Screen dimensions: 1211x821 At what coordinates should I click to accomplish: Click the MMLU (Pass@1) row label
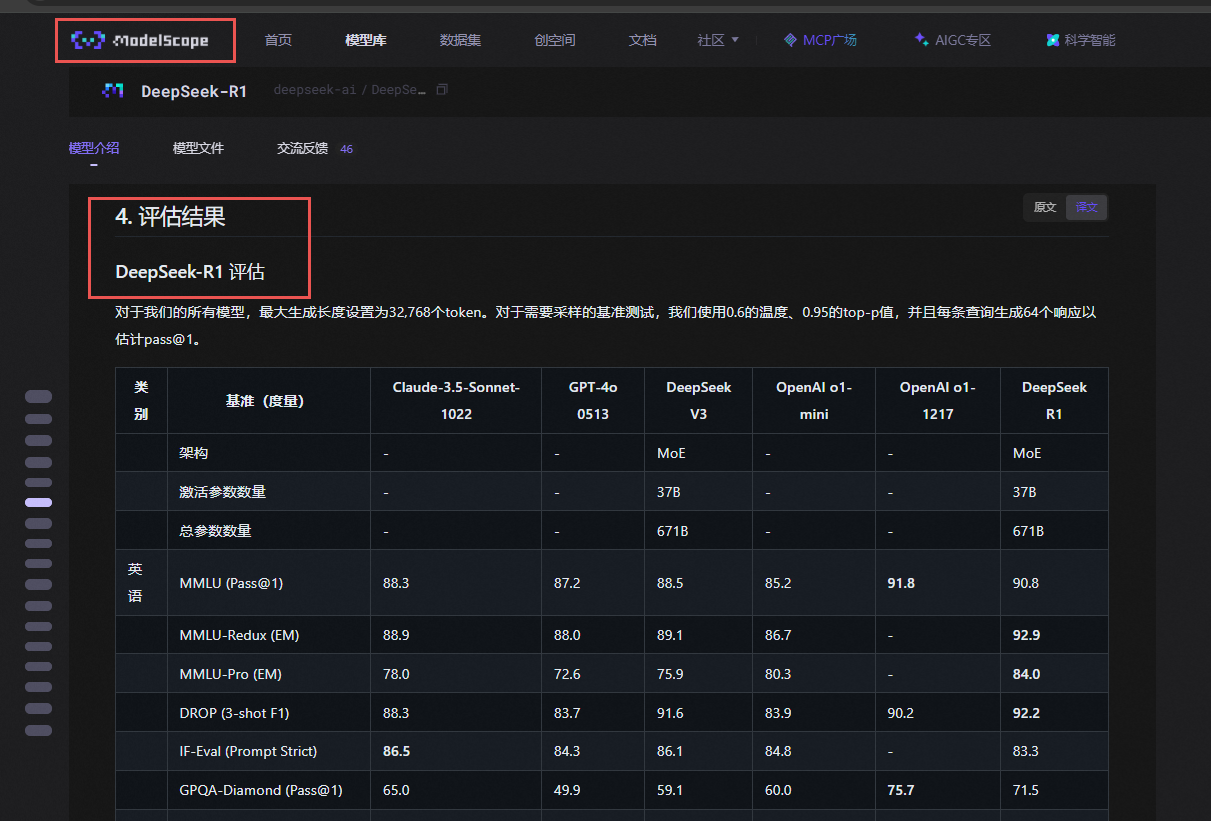(x=231, y=583)
